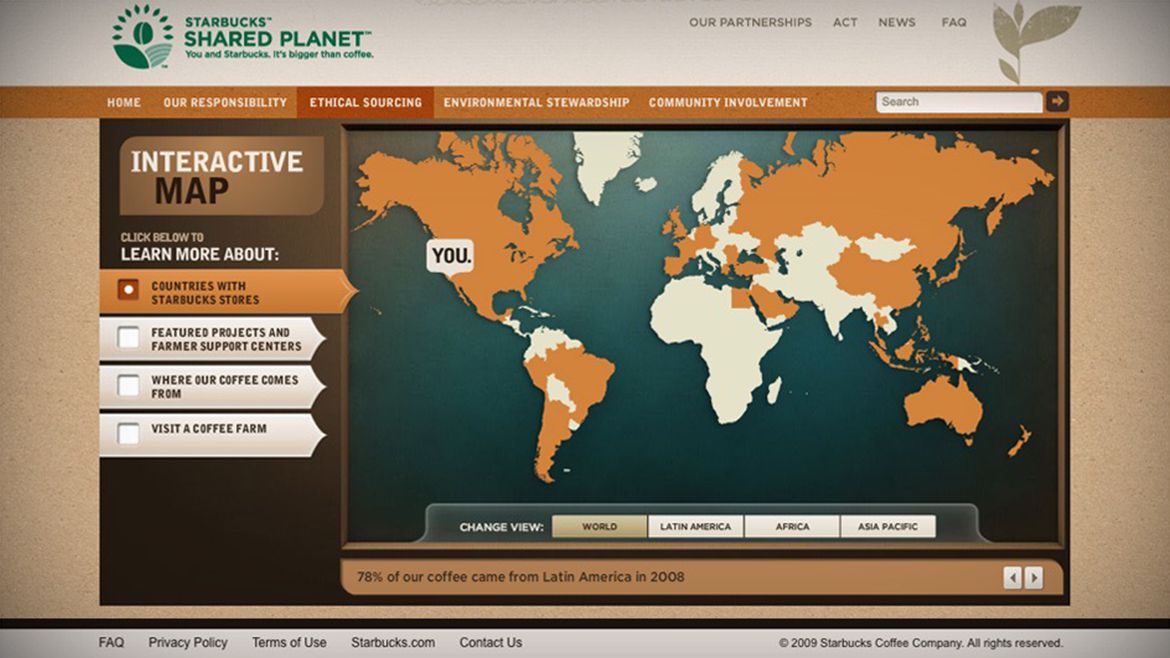The height and width of the screenshot is (658, 1170).
Task: Go to Our Responsibility section
Action: coord(225,102)
